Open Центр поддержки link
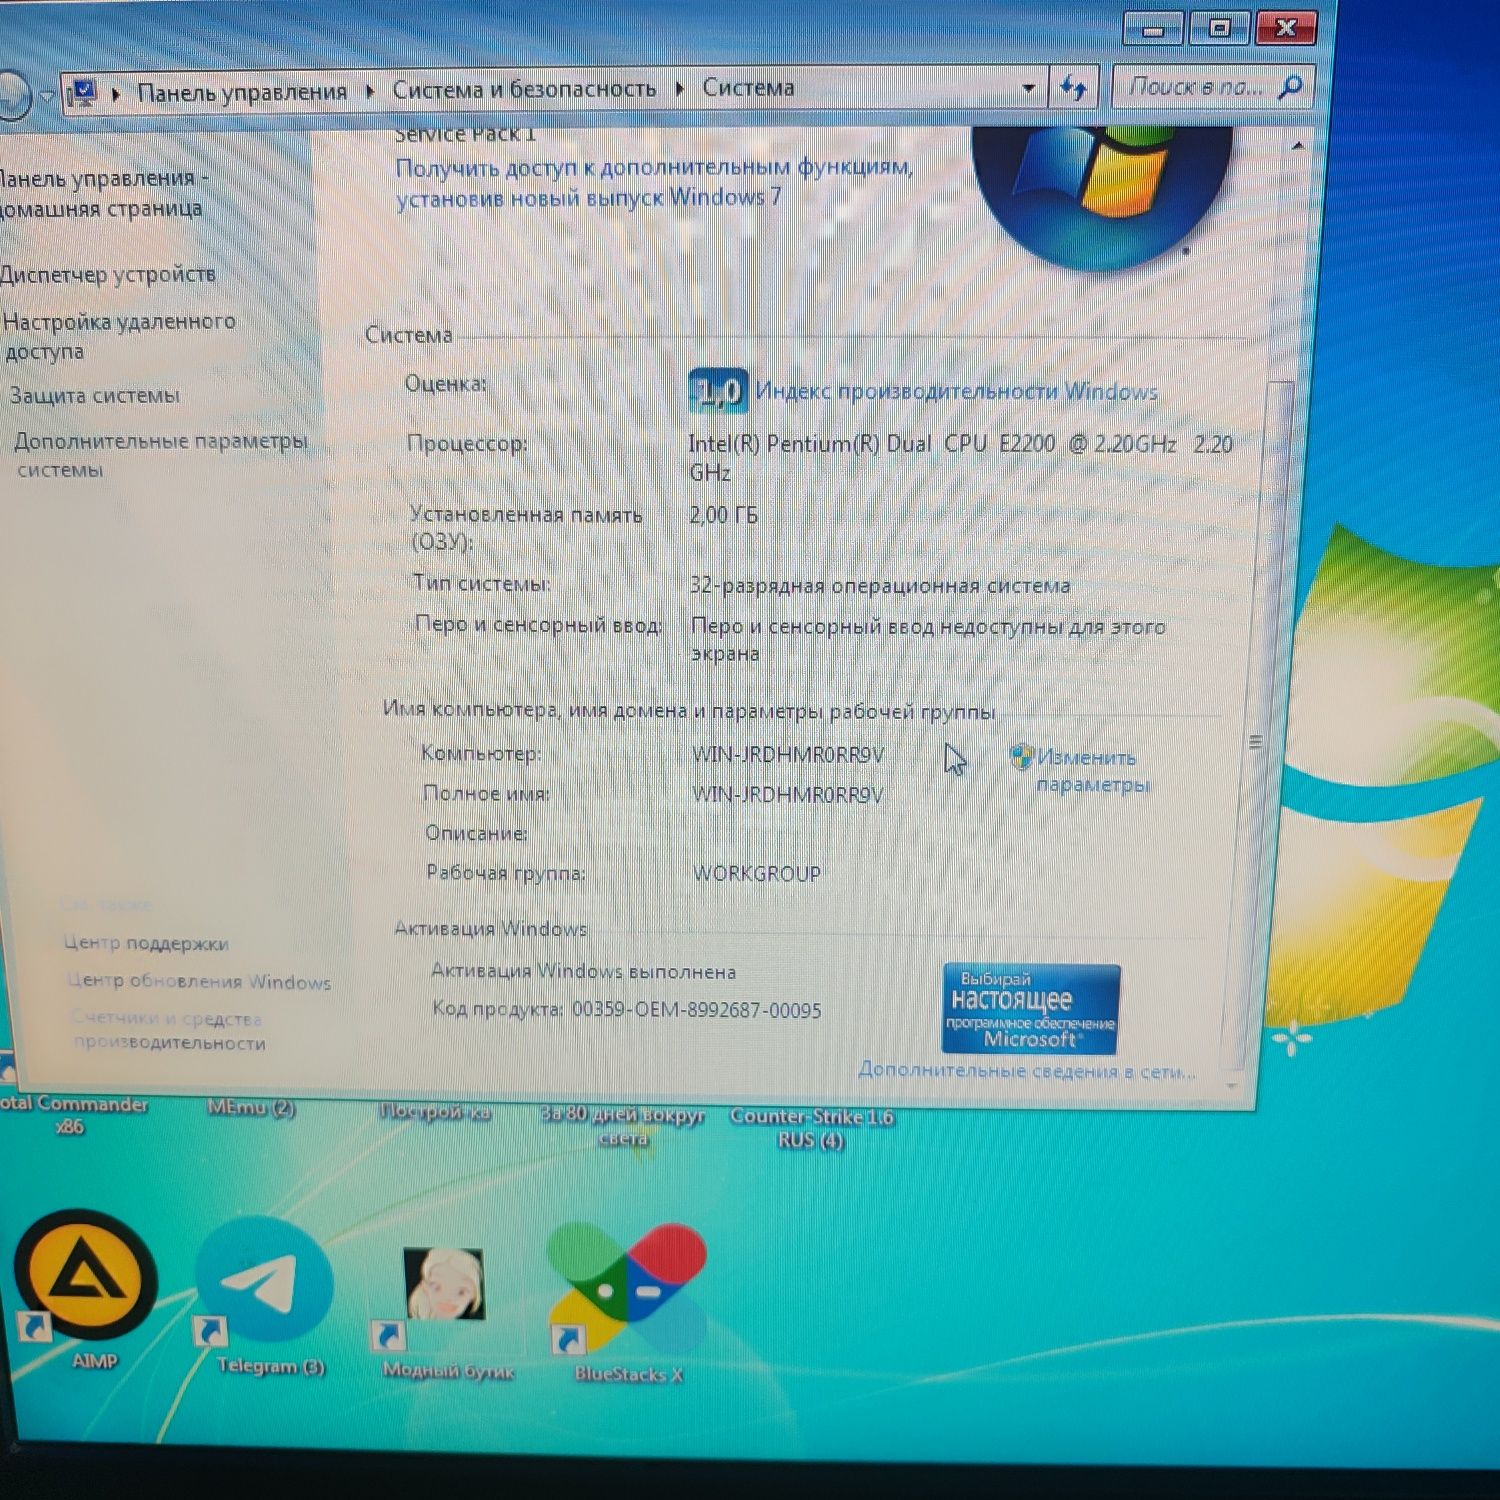The height and width of the screenshot is (1500, 1500). pos(146,943)
